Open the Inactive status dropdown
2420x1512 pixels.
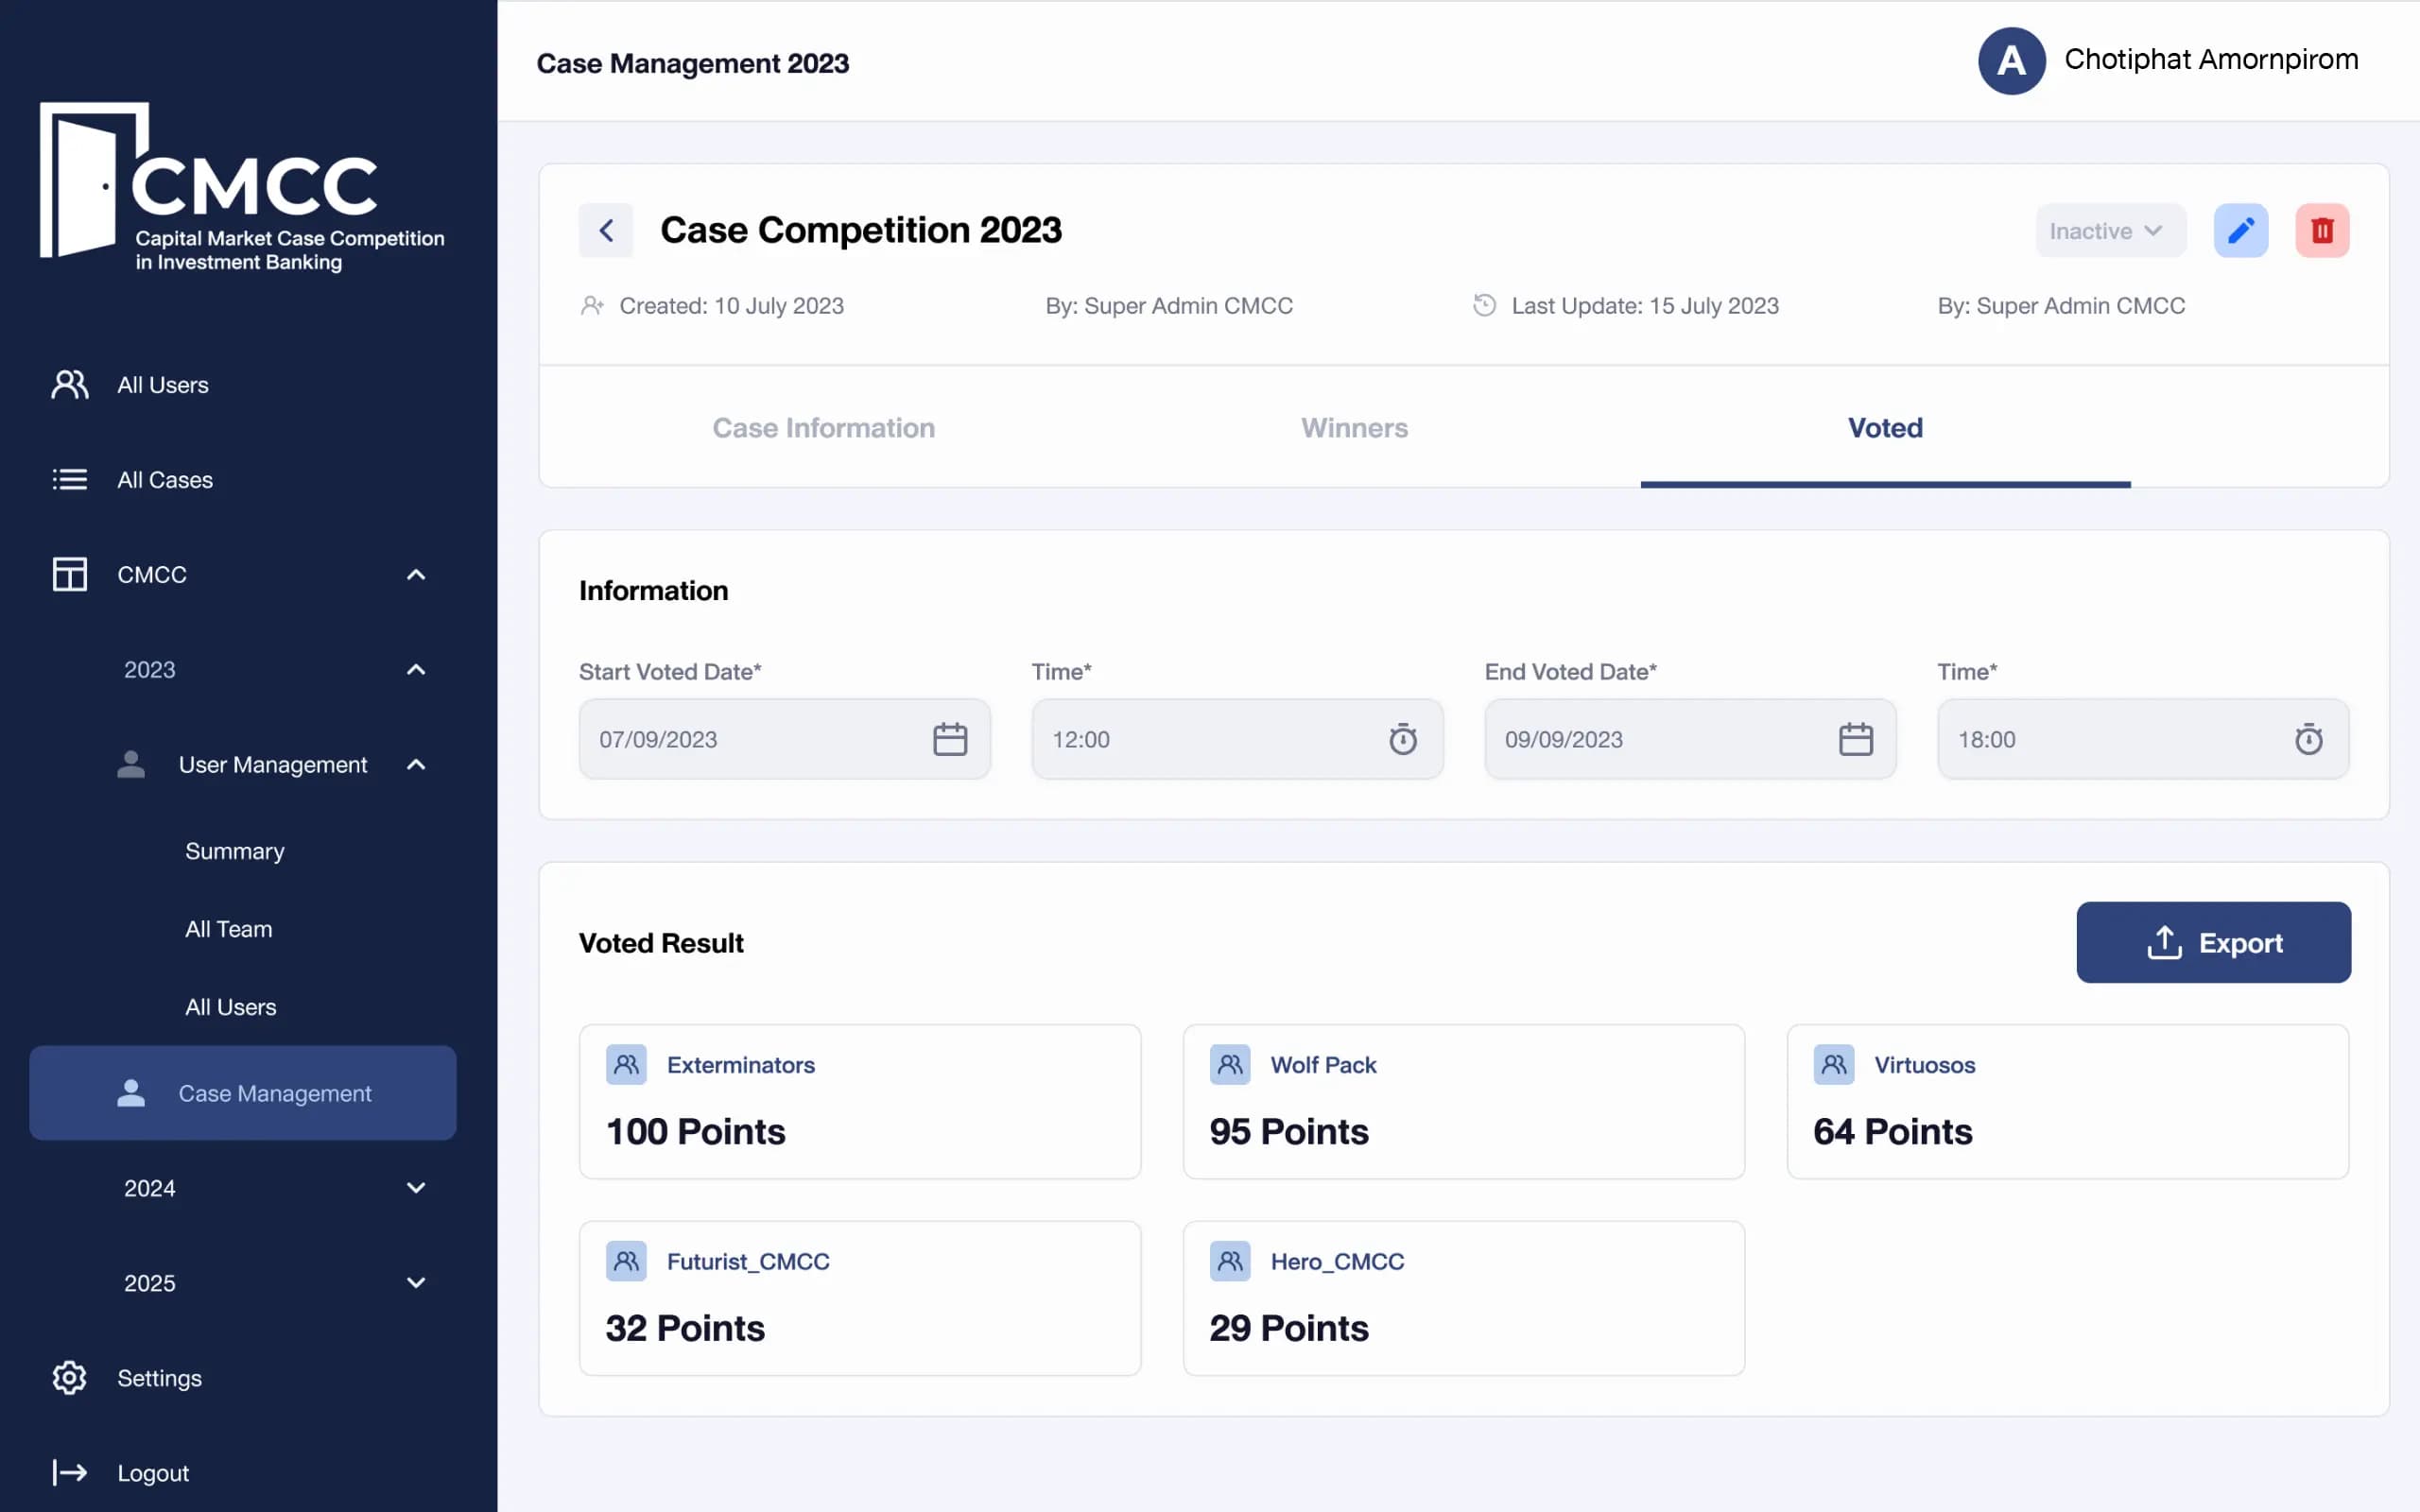[2109, 231]
